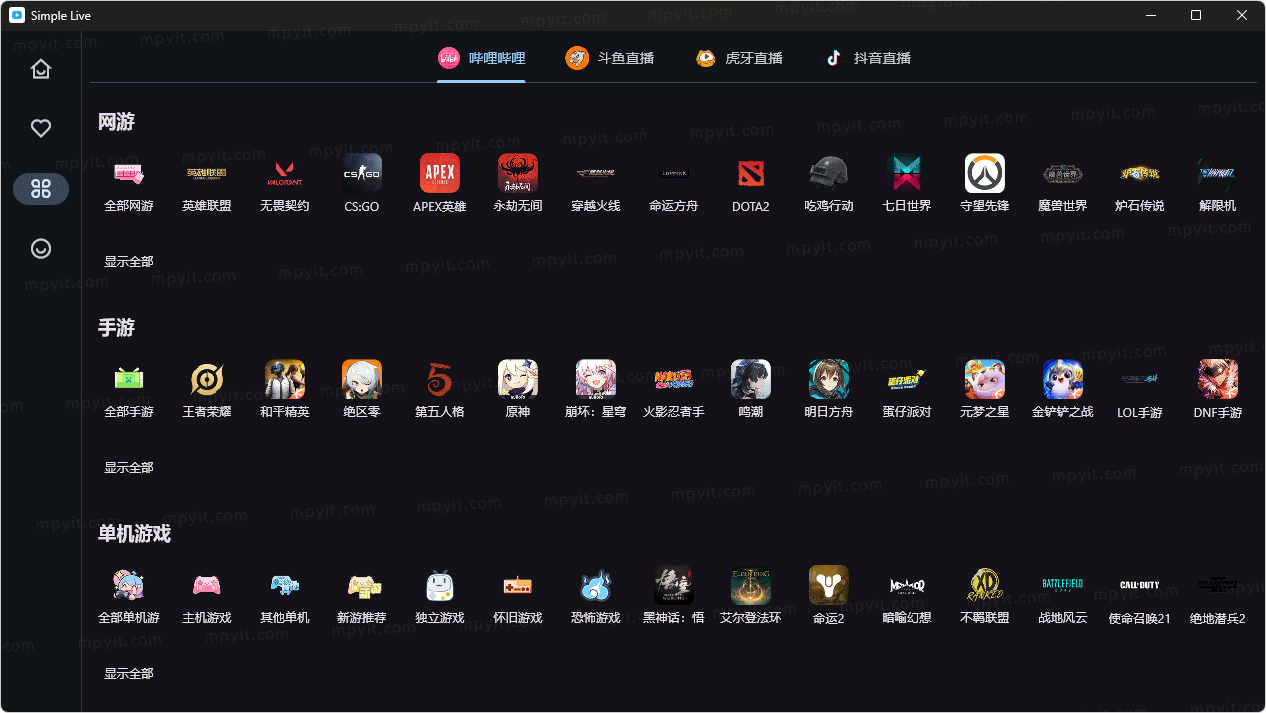The height and width of the screenshot is (713, 1266).
Task: Open 第五人格 category
Action: [x=440, y=389]
